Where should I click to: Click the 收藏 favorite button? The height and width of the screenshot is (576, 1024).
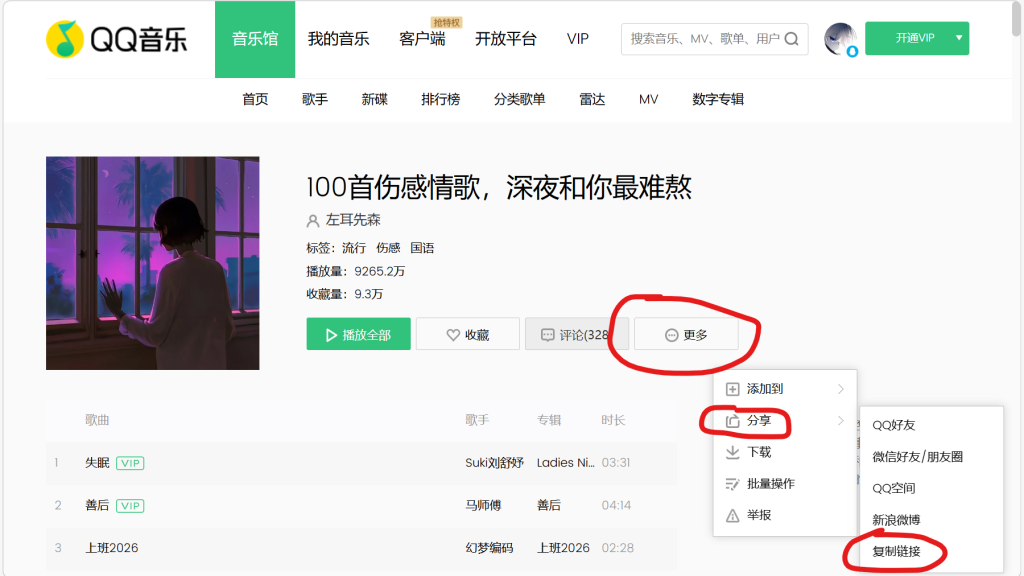pyautogui.click(x=467, y=335)
